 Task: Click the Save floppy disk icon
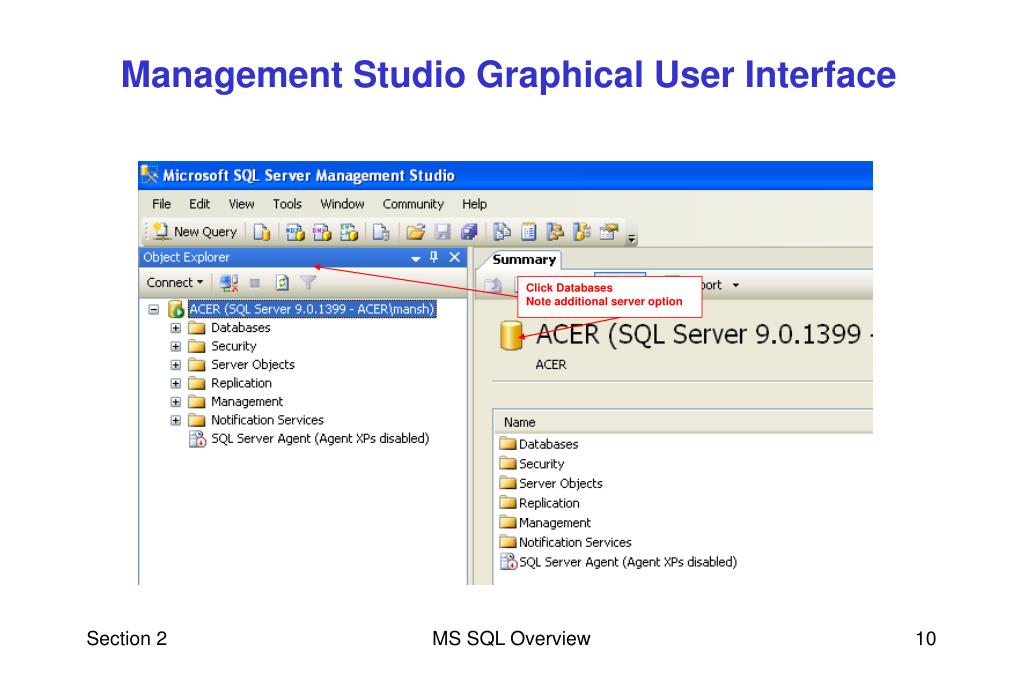tap(443, 232)
